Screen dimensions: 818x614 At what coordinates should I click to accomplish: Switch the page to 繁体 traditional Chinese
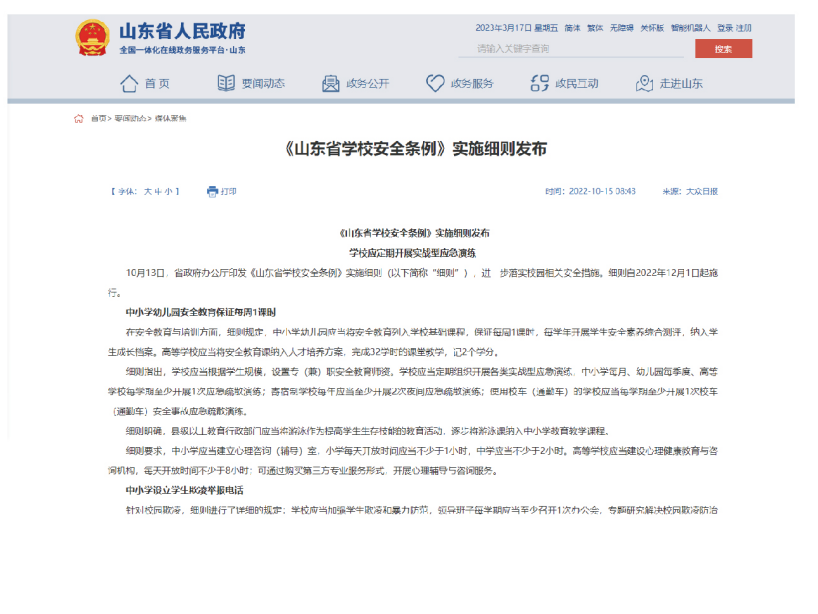coord(593,28)
